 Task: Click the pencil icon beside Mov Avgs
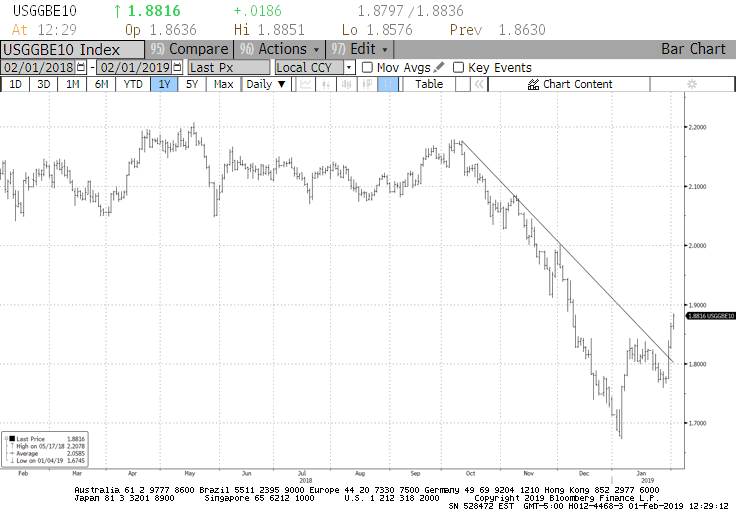click(x=439, y=67)
